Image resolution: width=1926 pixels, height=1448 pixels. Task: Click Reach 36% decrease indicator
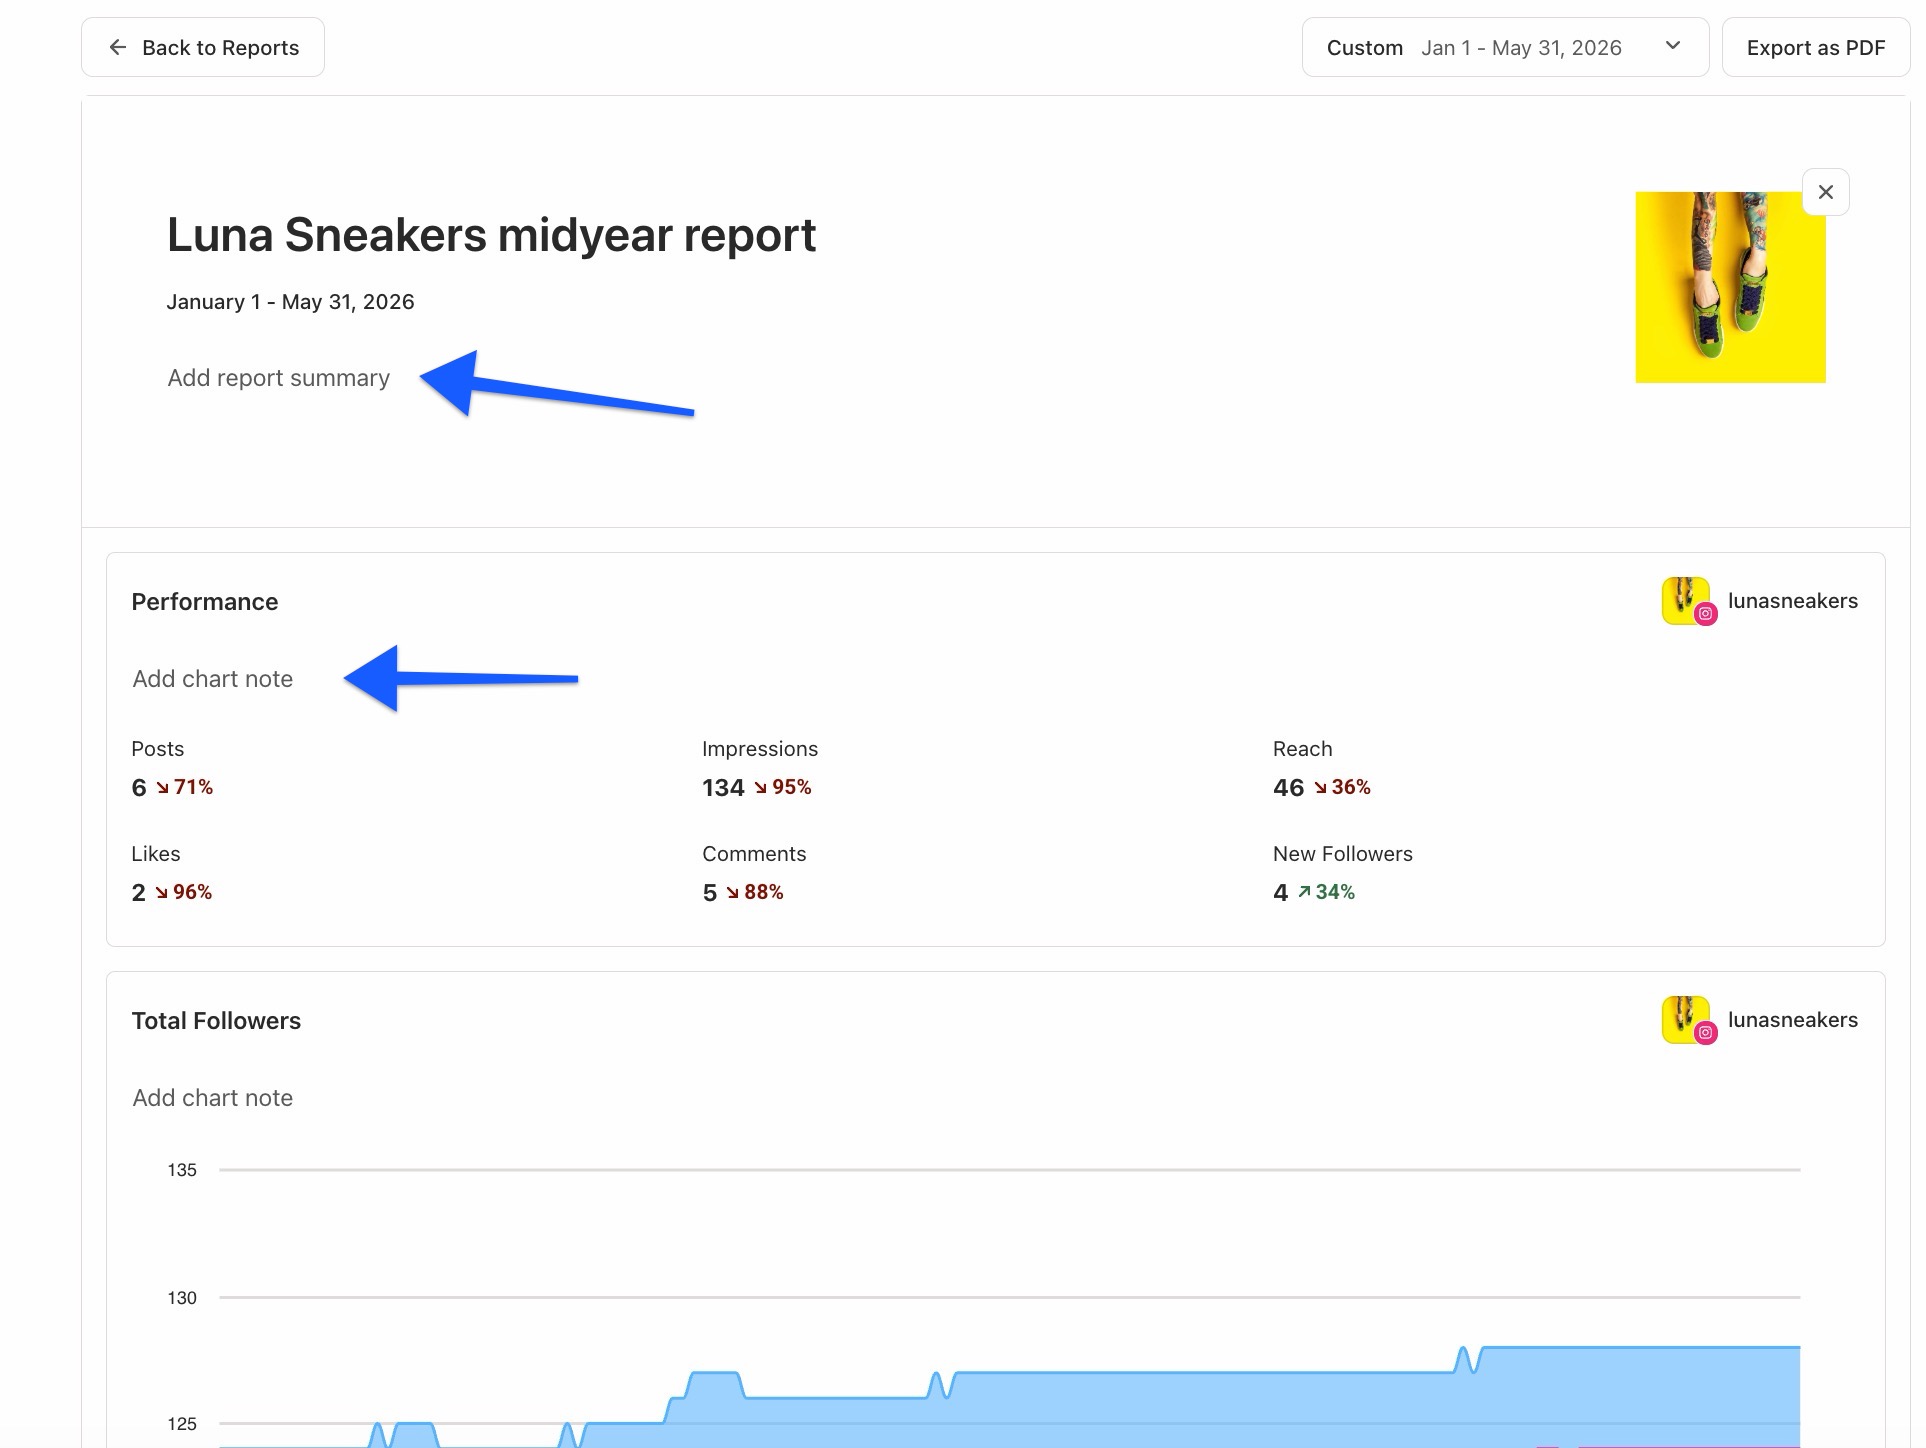[1342, 787]
